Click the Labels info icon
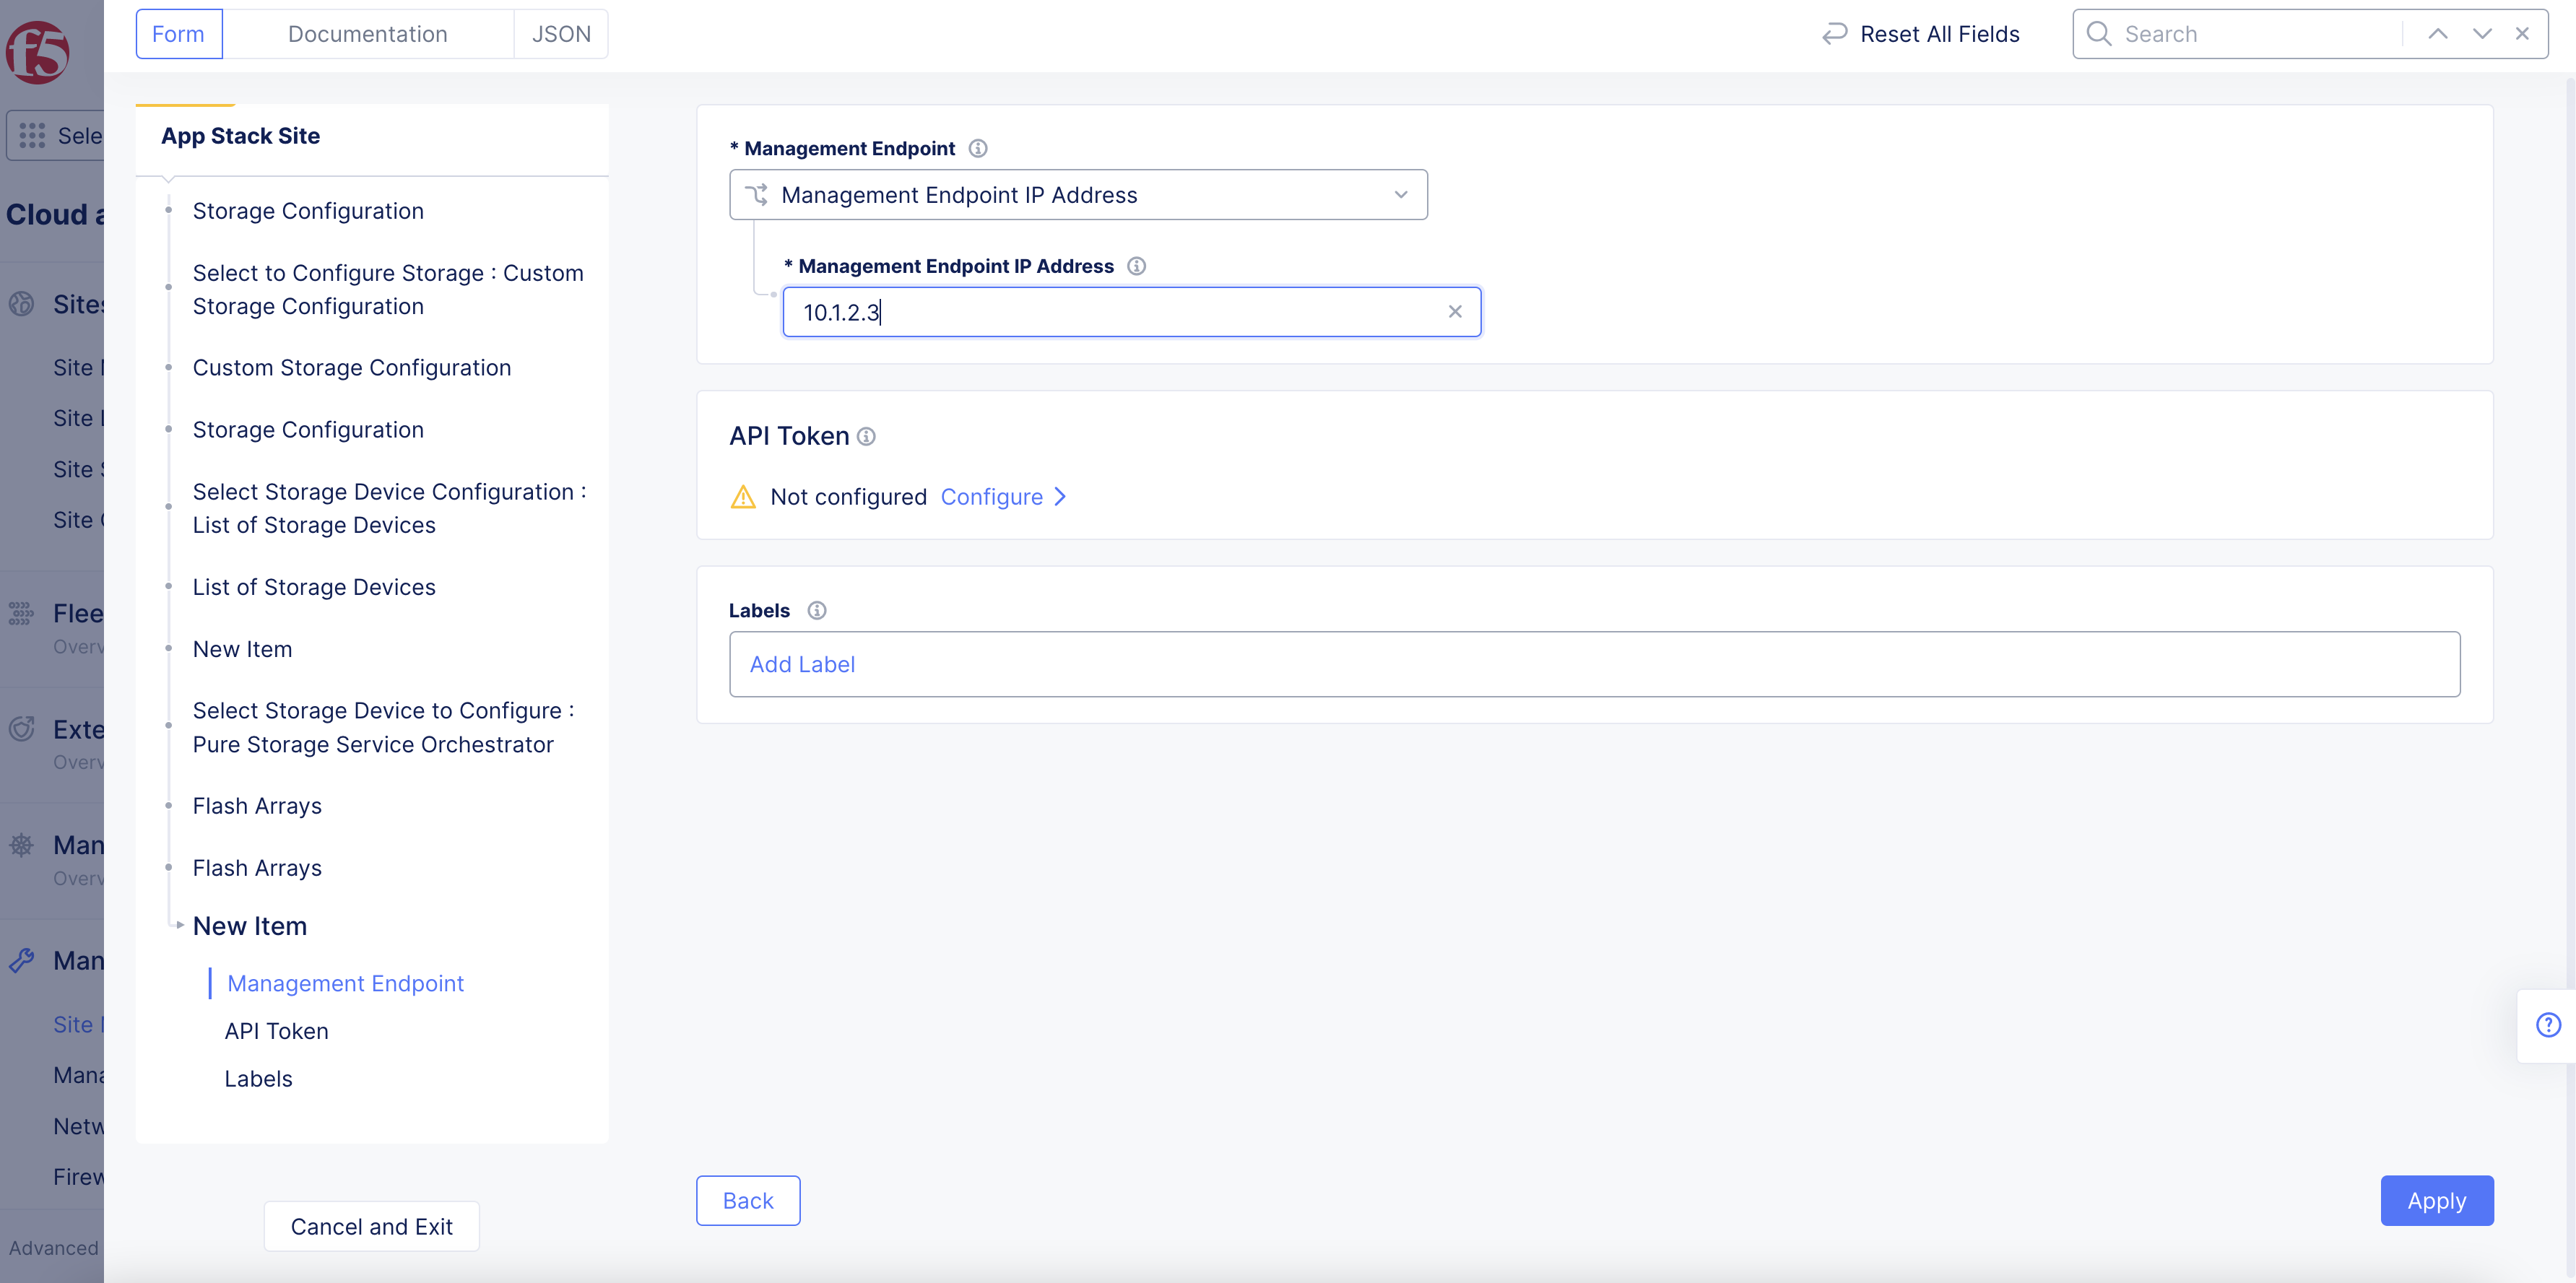Screen dimensions: 2576x1283 (817, 610)
